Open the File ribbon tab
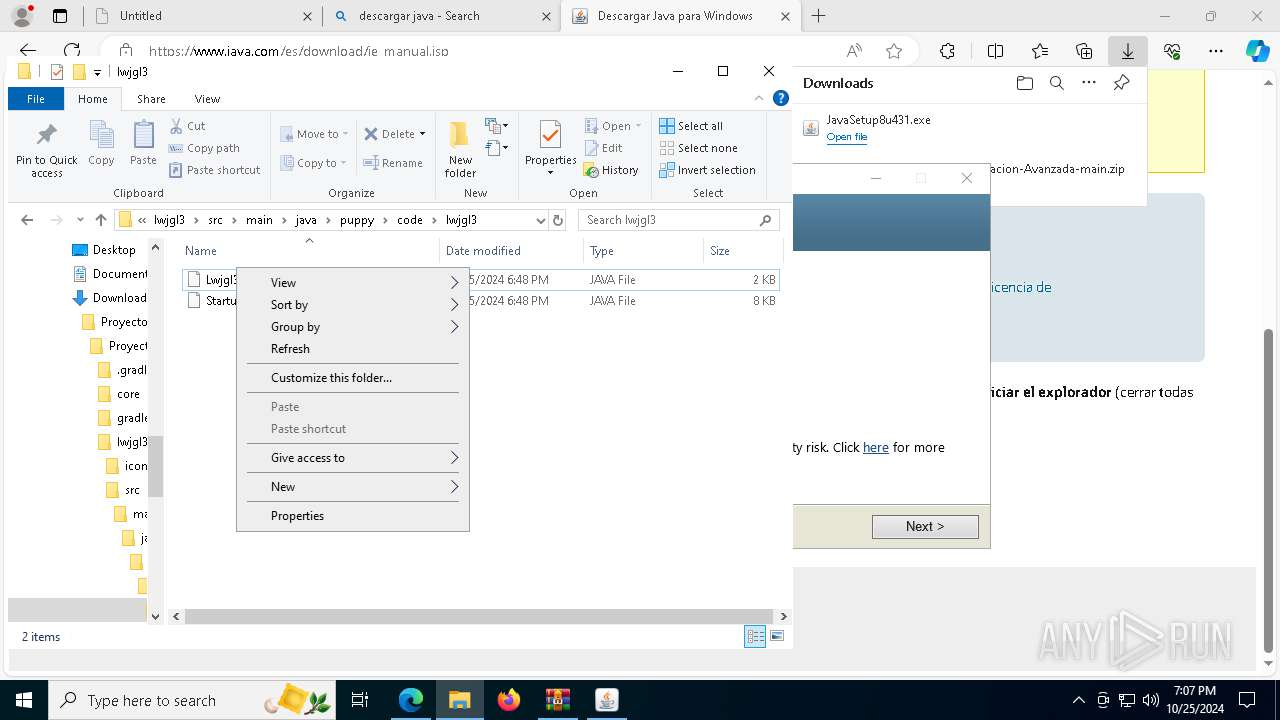This screenshot has height=720, width=1280. coord(36,99)
